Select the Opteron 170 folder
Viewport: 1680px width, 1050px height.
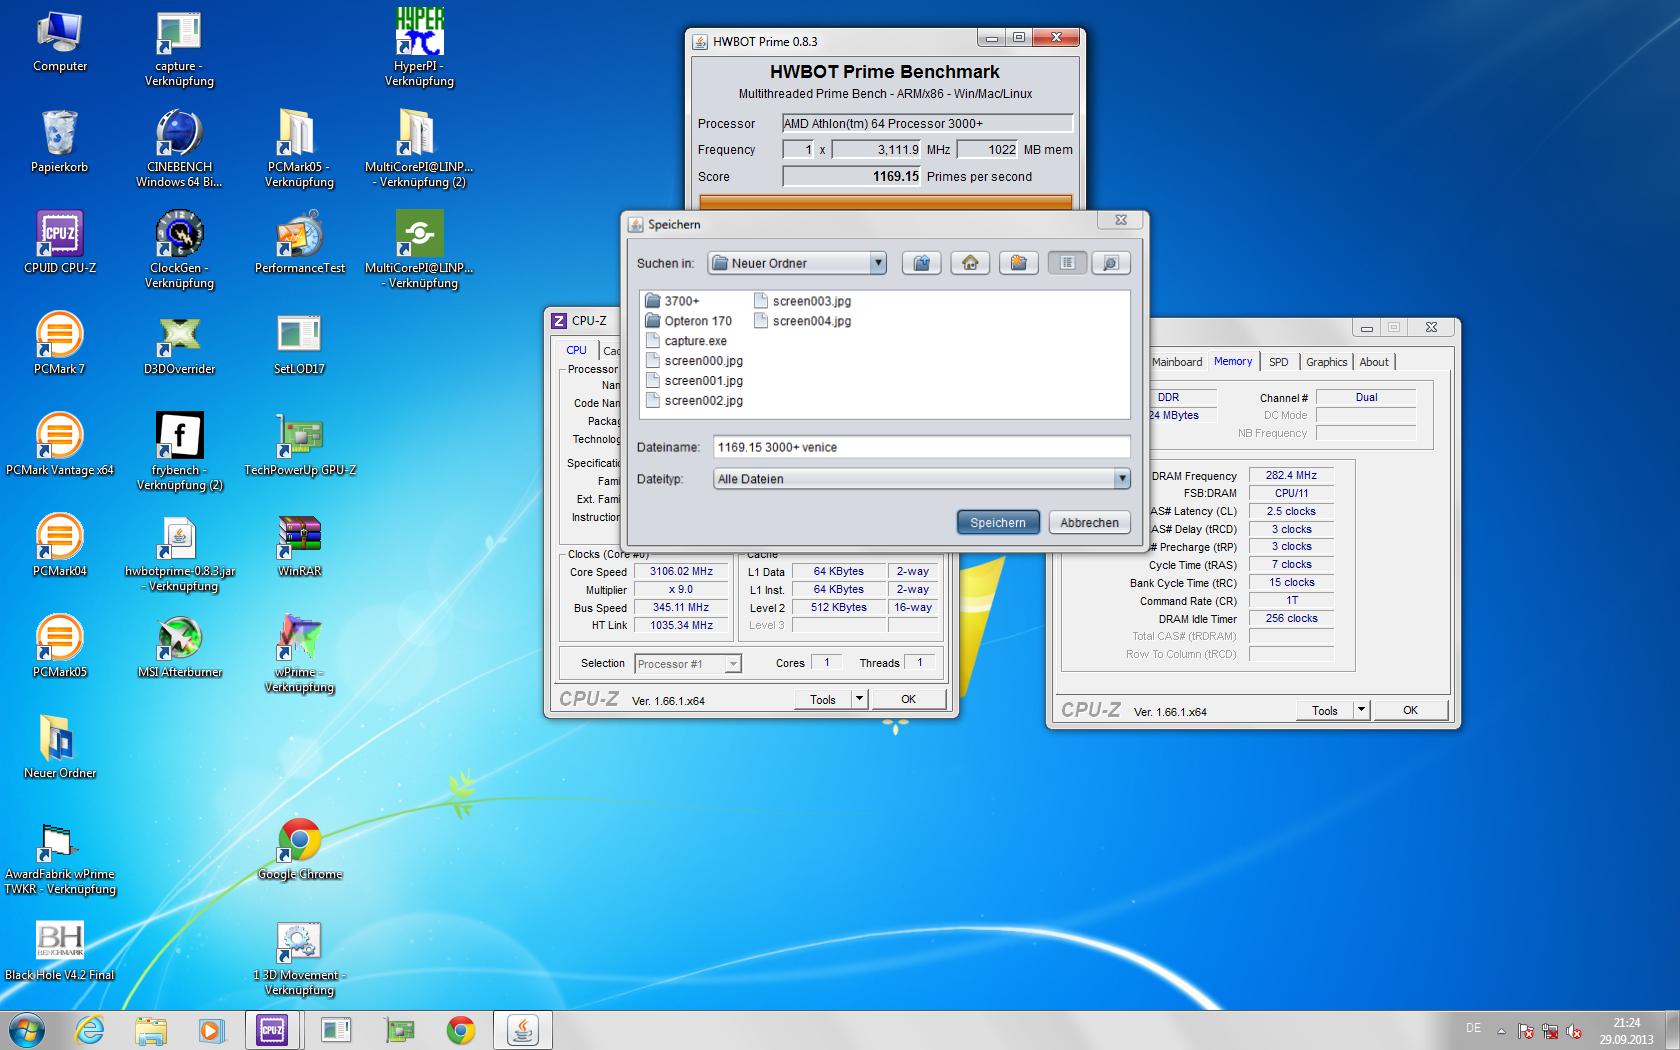click(689, 321)
